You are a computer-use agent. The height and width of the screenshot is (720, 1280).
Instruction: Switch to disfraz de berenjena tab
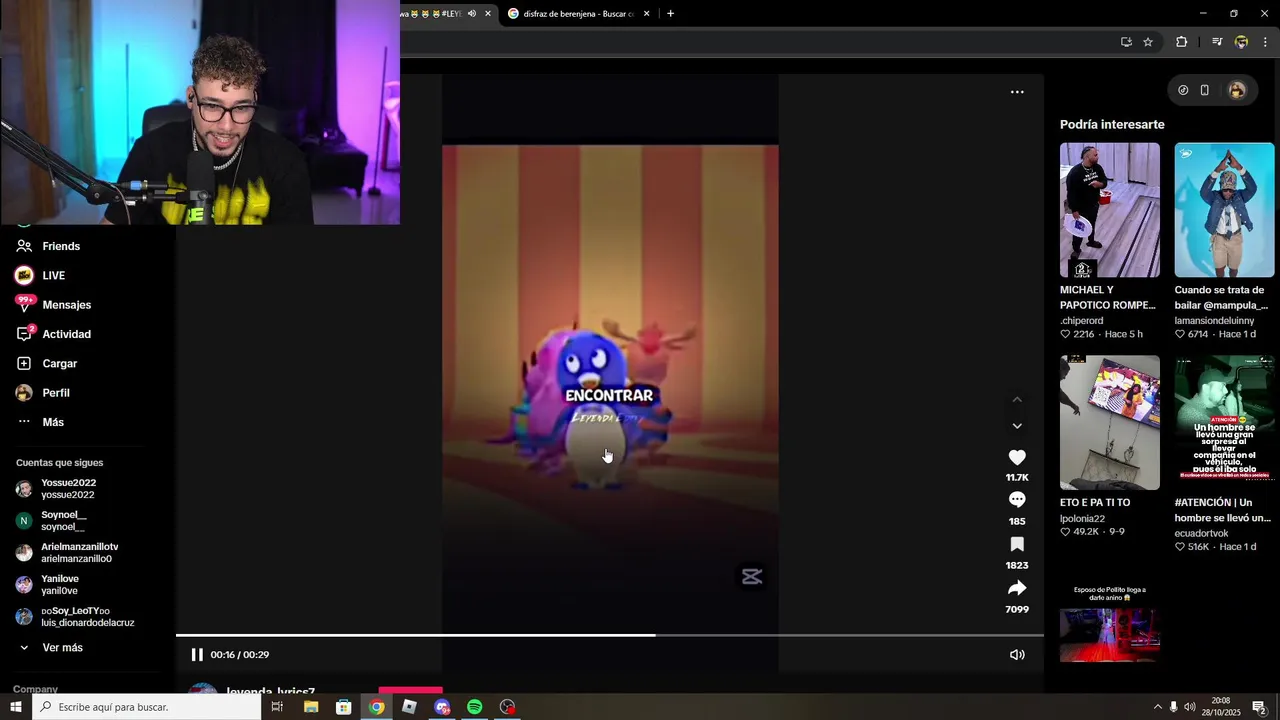(x=576, y=14)
